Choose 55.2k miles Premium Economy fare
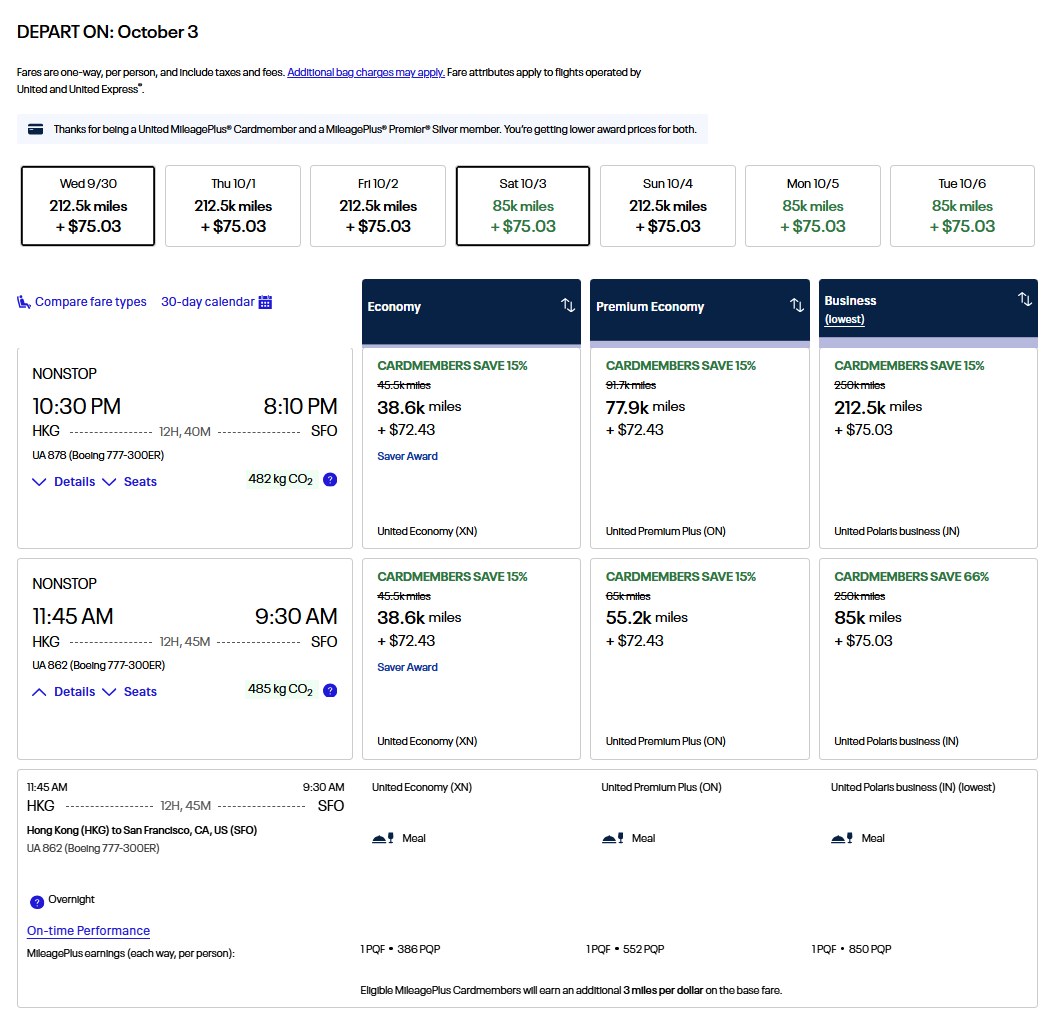 pos(700,659)
